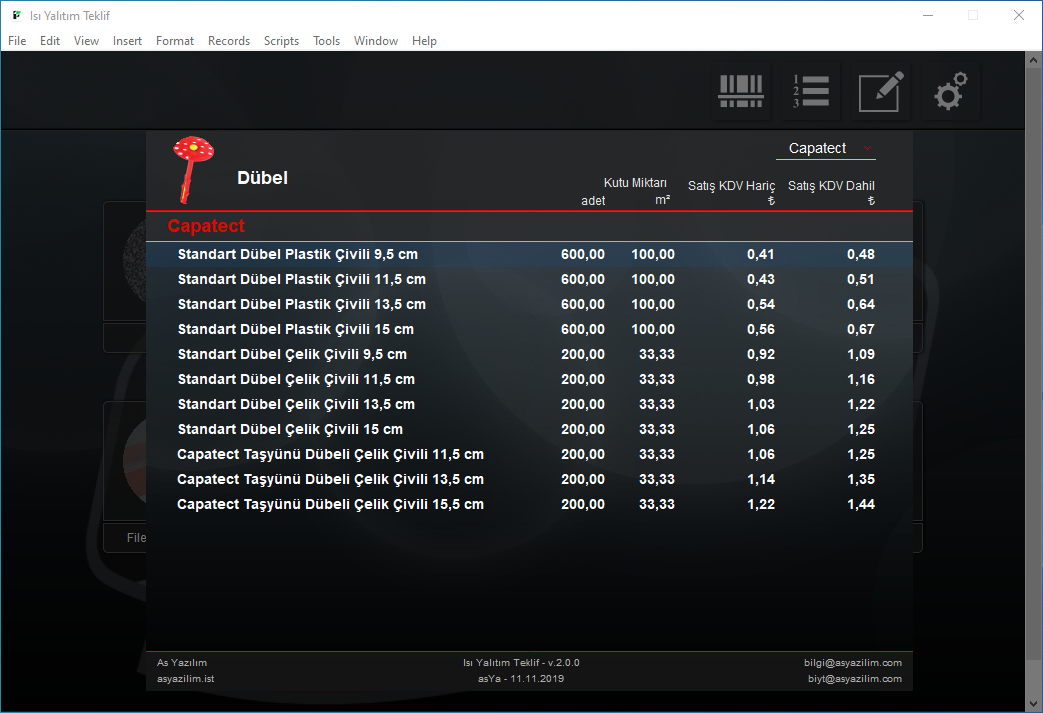Click the Dübel title text
This screenshot has height=713, width=1043.
263,178
